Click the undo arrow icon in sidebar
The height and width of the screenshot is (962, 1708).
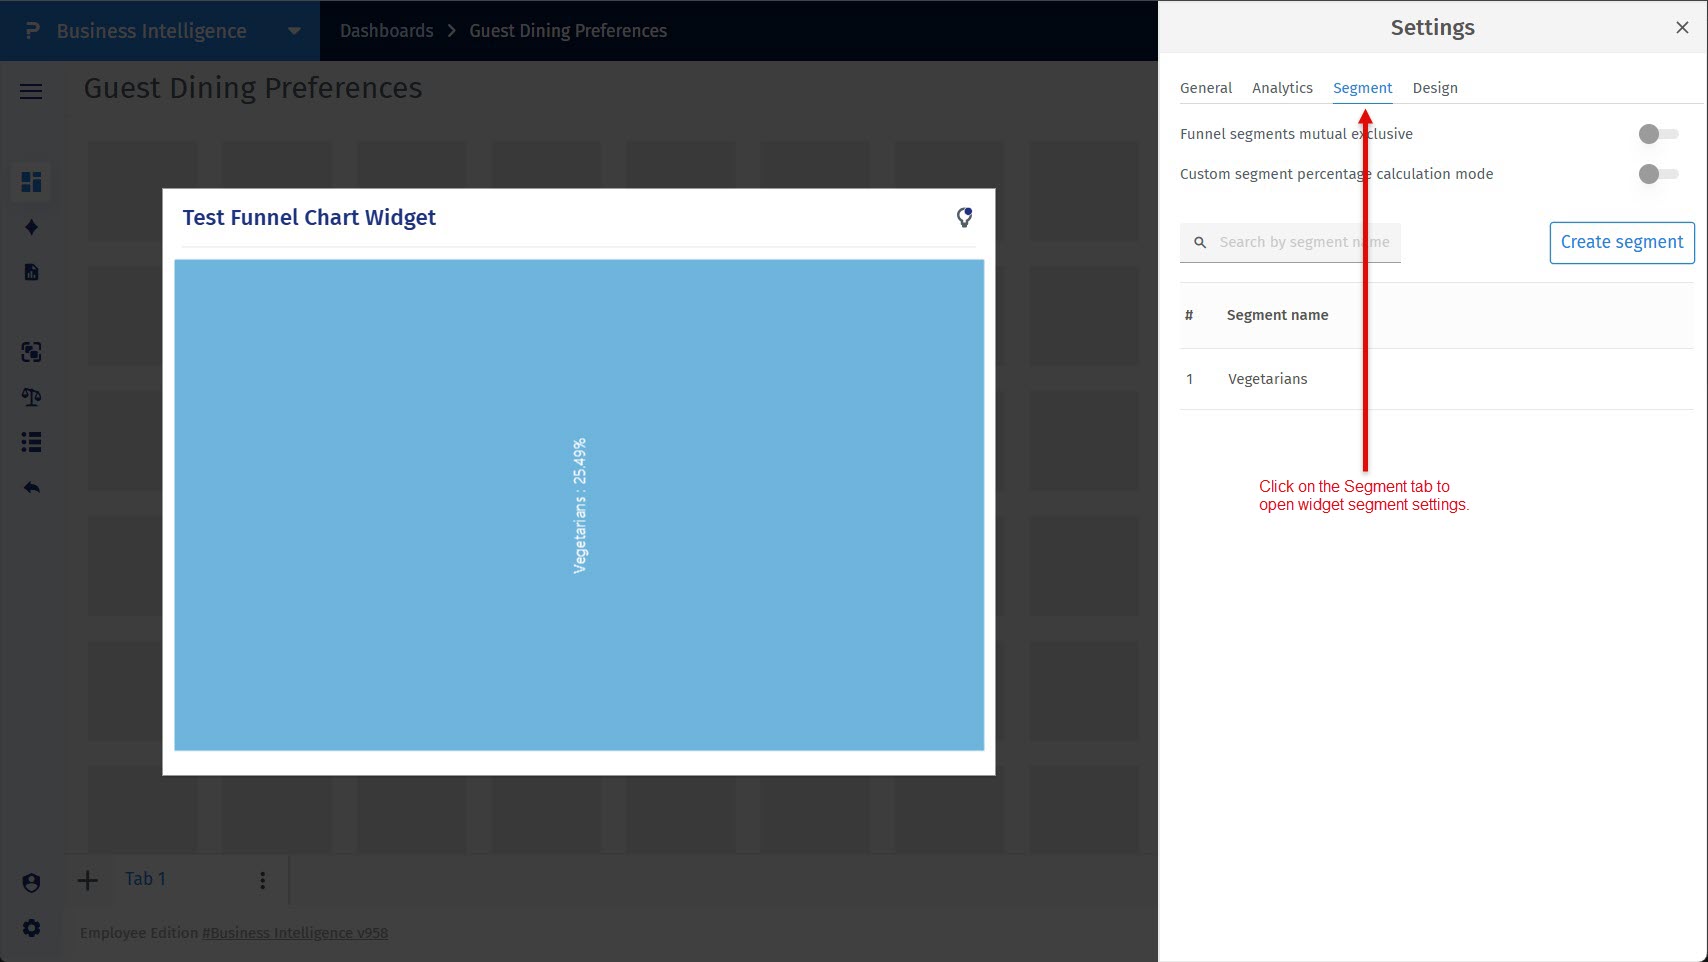(x=31, y=487)
